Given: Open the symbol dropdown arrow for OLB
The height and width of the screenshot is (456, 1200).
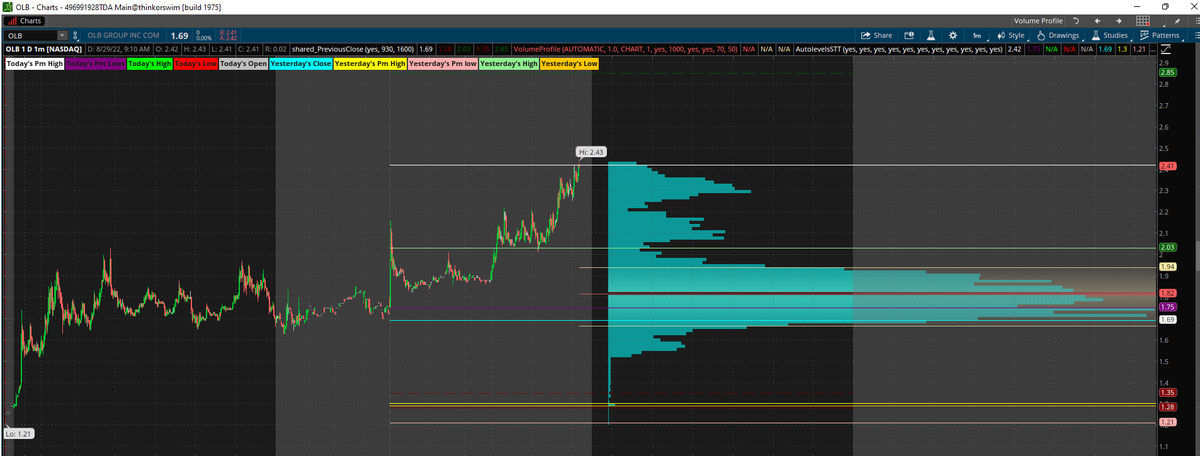Looking at the screenshot, I should pyautogui.click(x=62, y=35).
